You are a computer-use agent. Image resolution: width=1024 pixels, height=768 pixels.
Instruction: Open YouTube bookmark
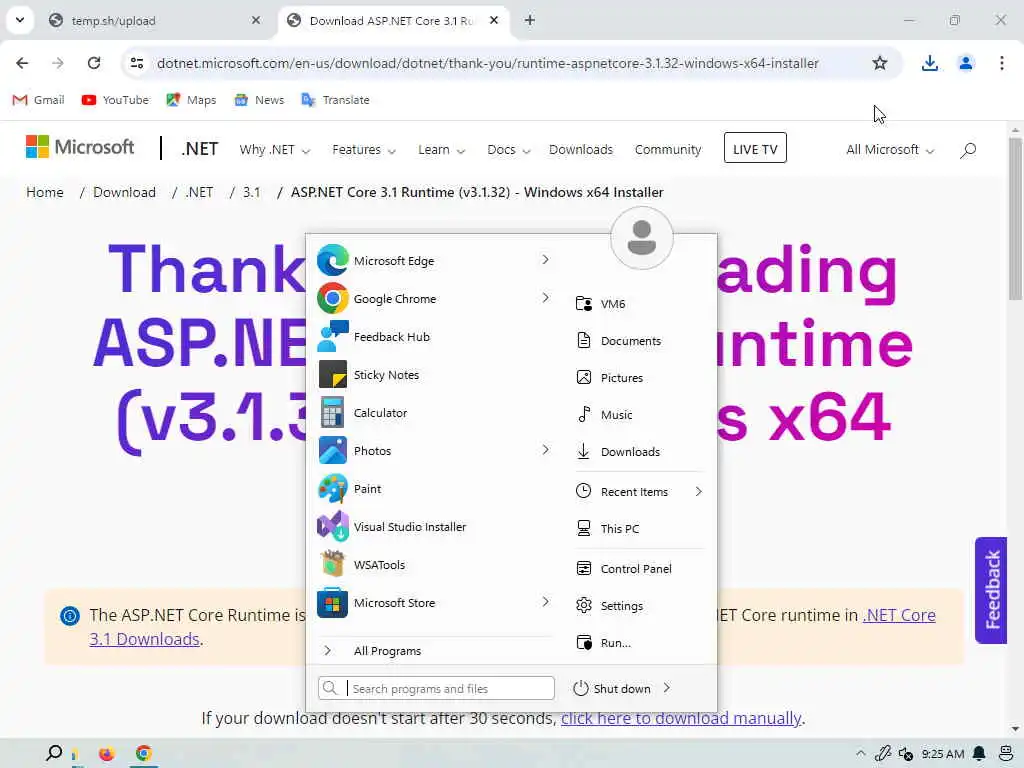click(116, 100)
